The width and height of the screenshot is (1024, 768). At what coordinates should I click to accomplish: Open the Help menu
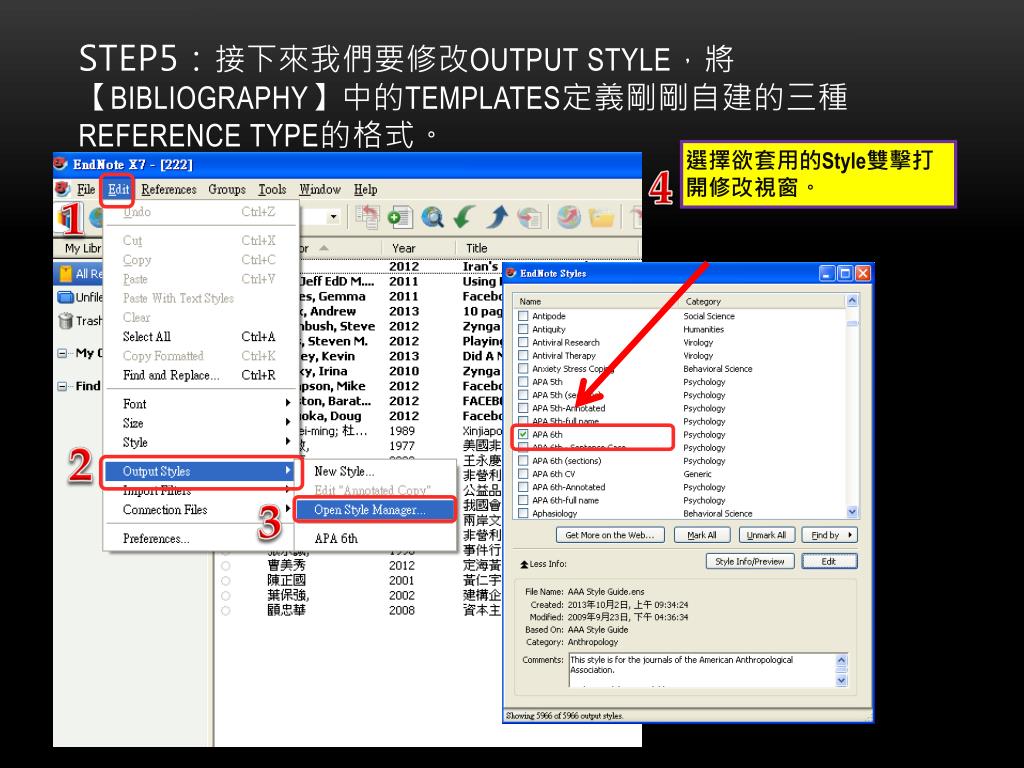tap(366, 189)
